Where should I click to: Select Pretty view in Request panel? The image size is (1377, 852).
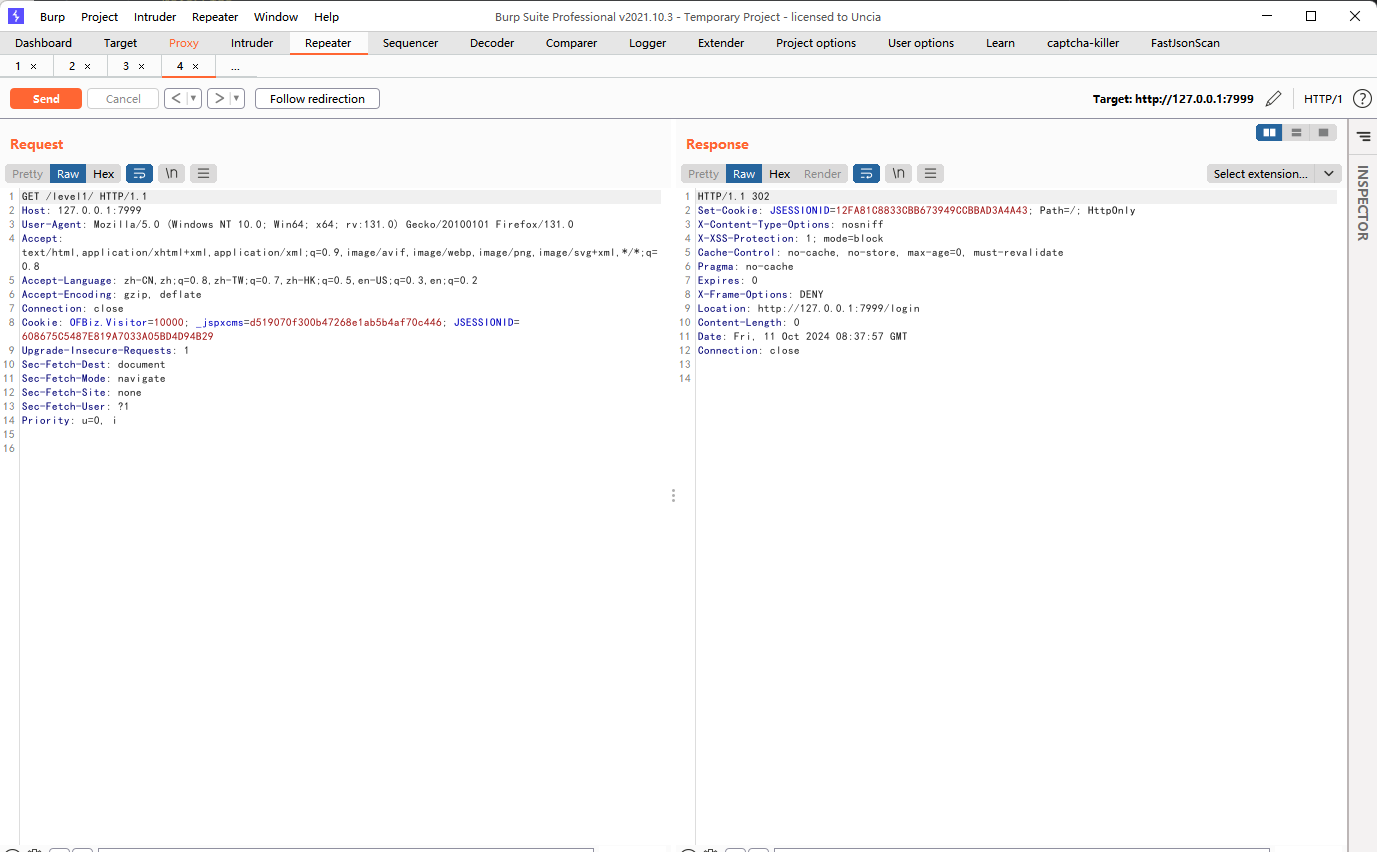tap(27, 174)
